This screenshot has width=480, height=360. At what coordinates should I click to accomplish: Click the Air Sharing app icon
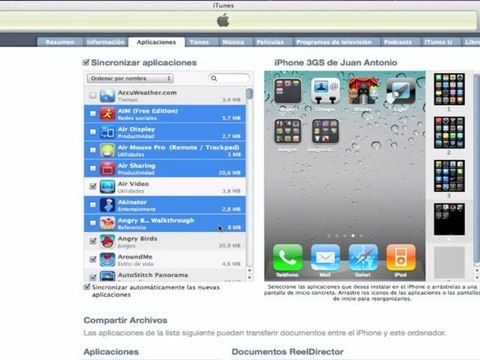click(x=107, y=169)
